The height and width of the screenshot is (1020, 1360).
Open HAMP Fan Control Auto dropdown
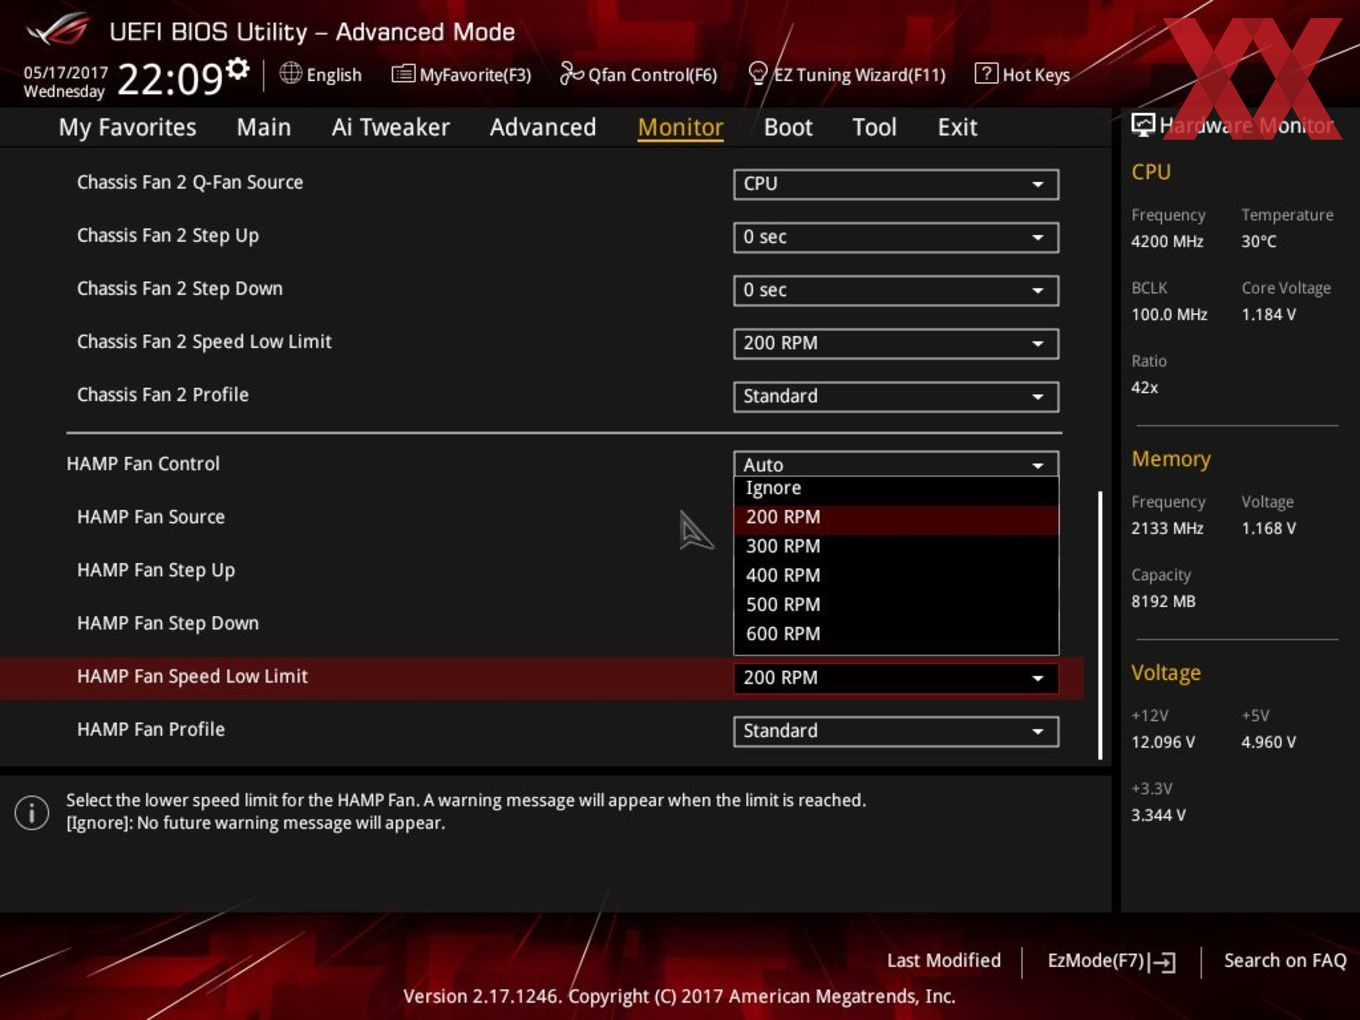[x=896, y=464]
